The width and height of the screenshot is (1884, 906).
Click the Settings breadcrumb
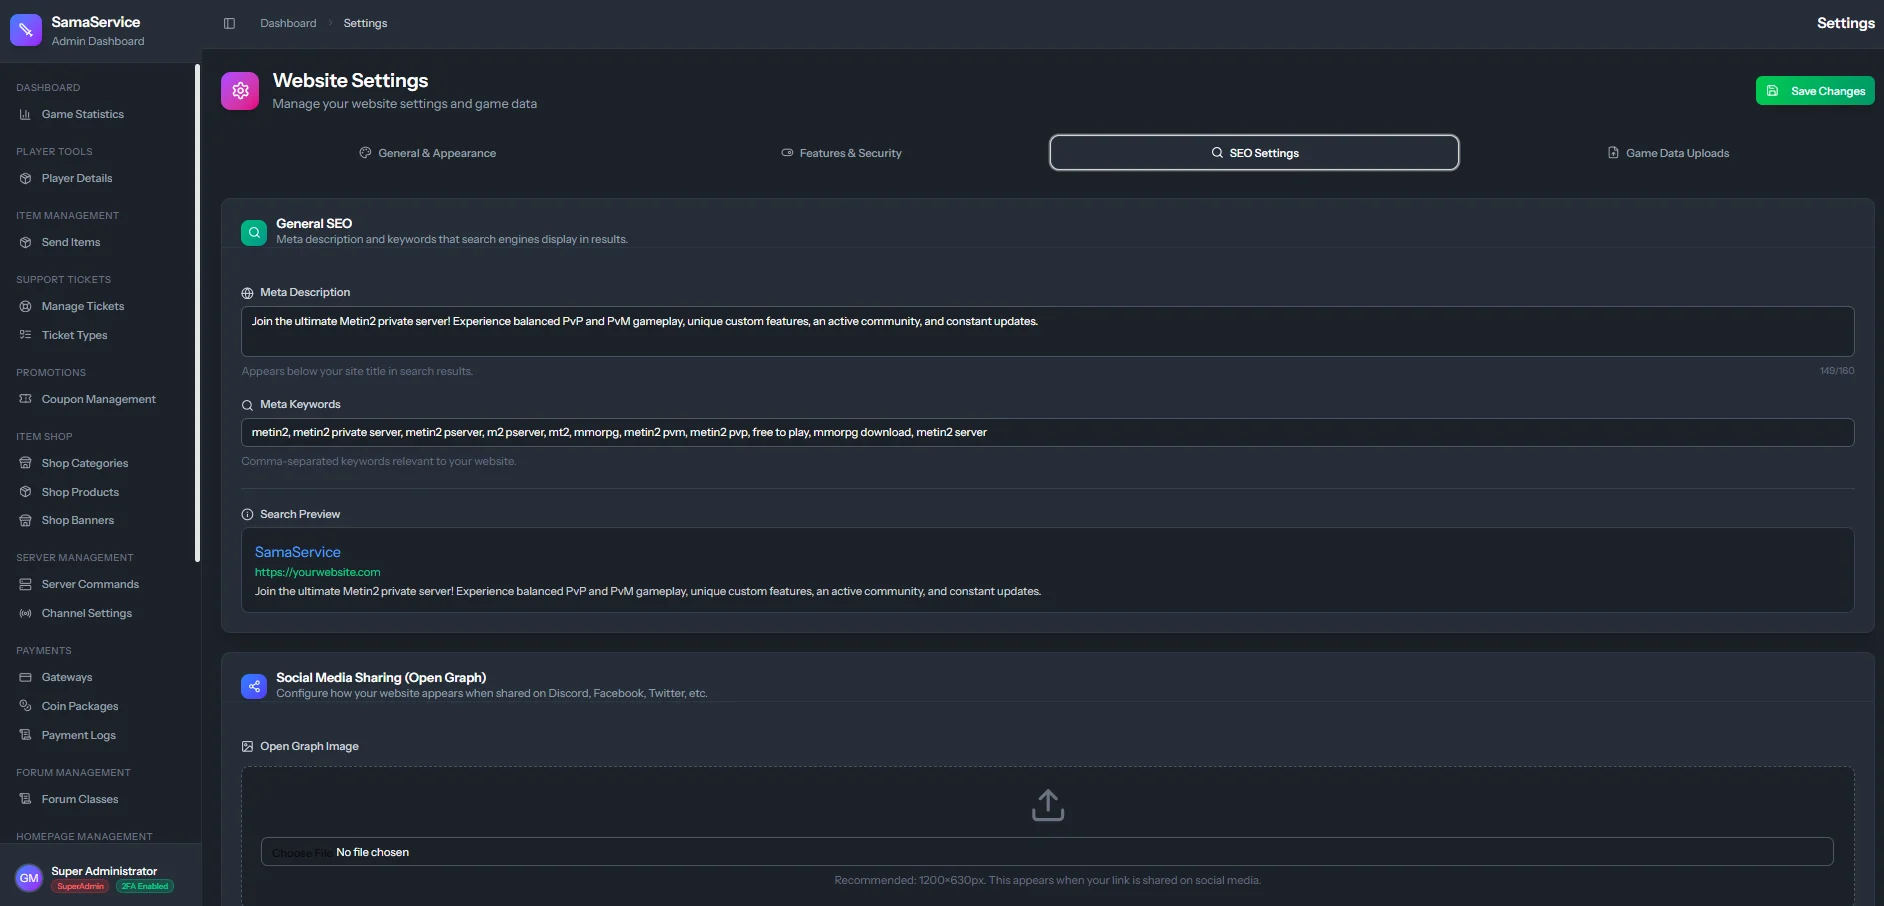(x=365, y=23)
